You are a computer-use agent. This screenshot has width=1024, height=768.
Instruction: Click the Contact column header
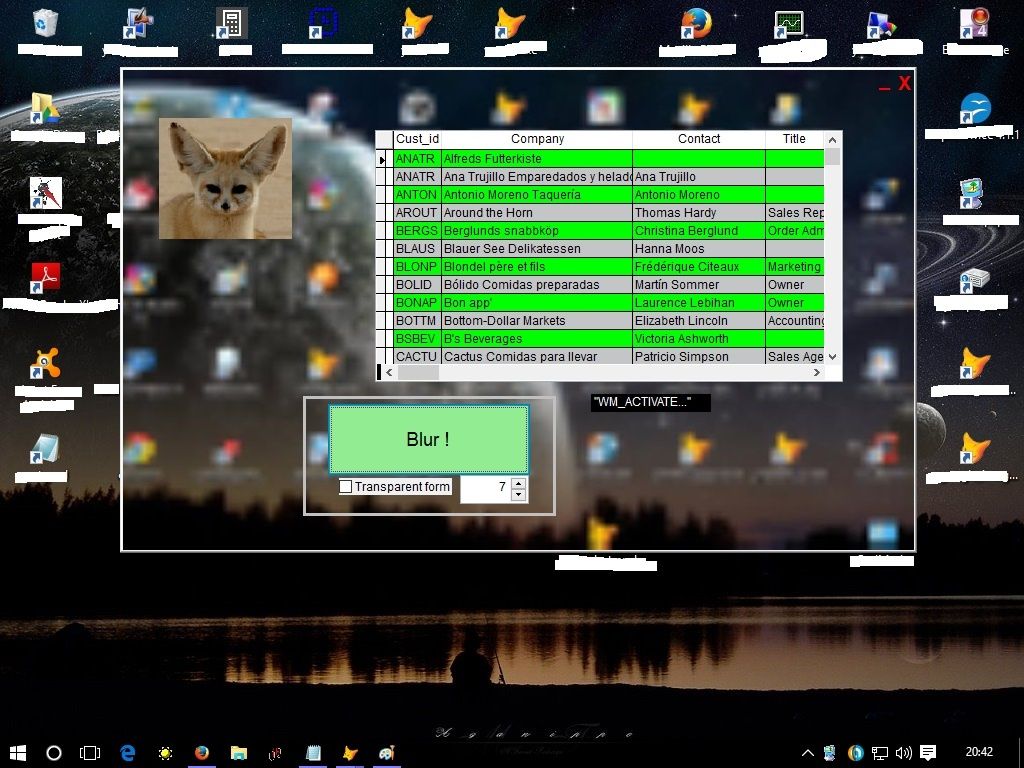point(699,138)
